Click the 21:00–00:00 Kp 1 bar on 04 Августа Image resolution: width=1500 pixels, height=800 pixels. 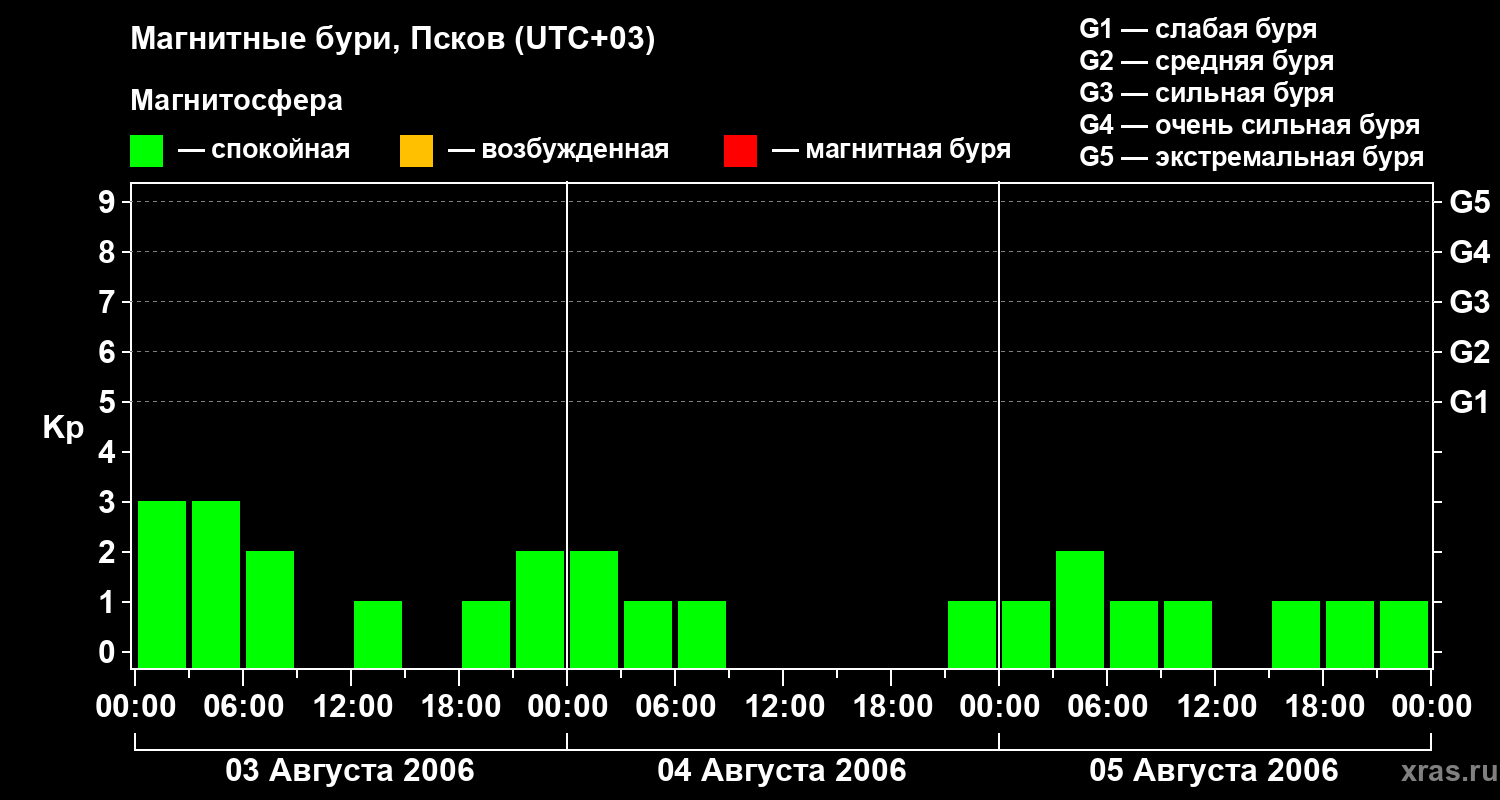972,634
